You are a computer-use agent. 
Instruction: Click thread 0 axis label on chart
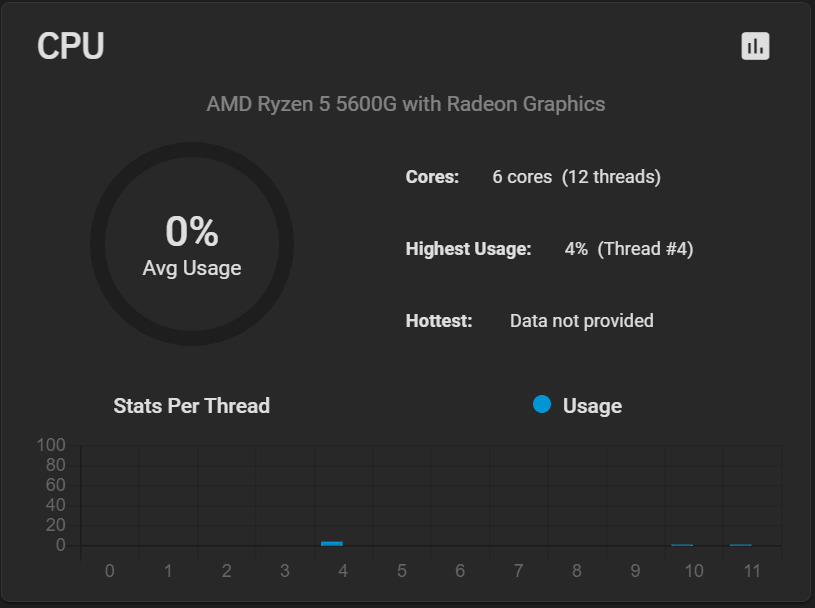110,571
